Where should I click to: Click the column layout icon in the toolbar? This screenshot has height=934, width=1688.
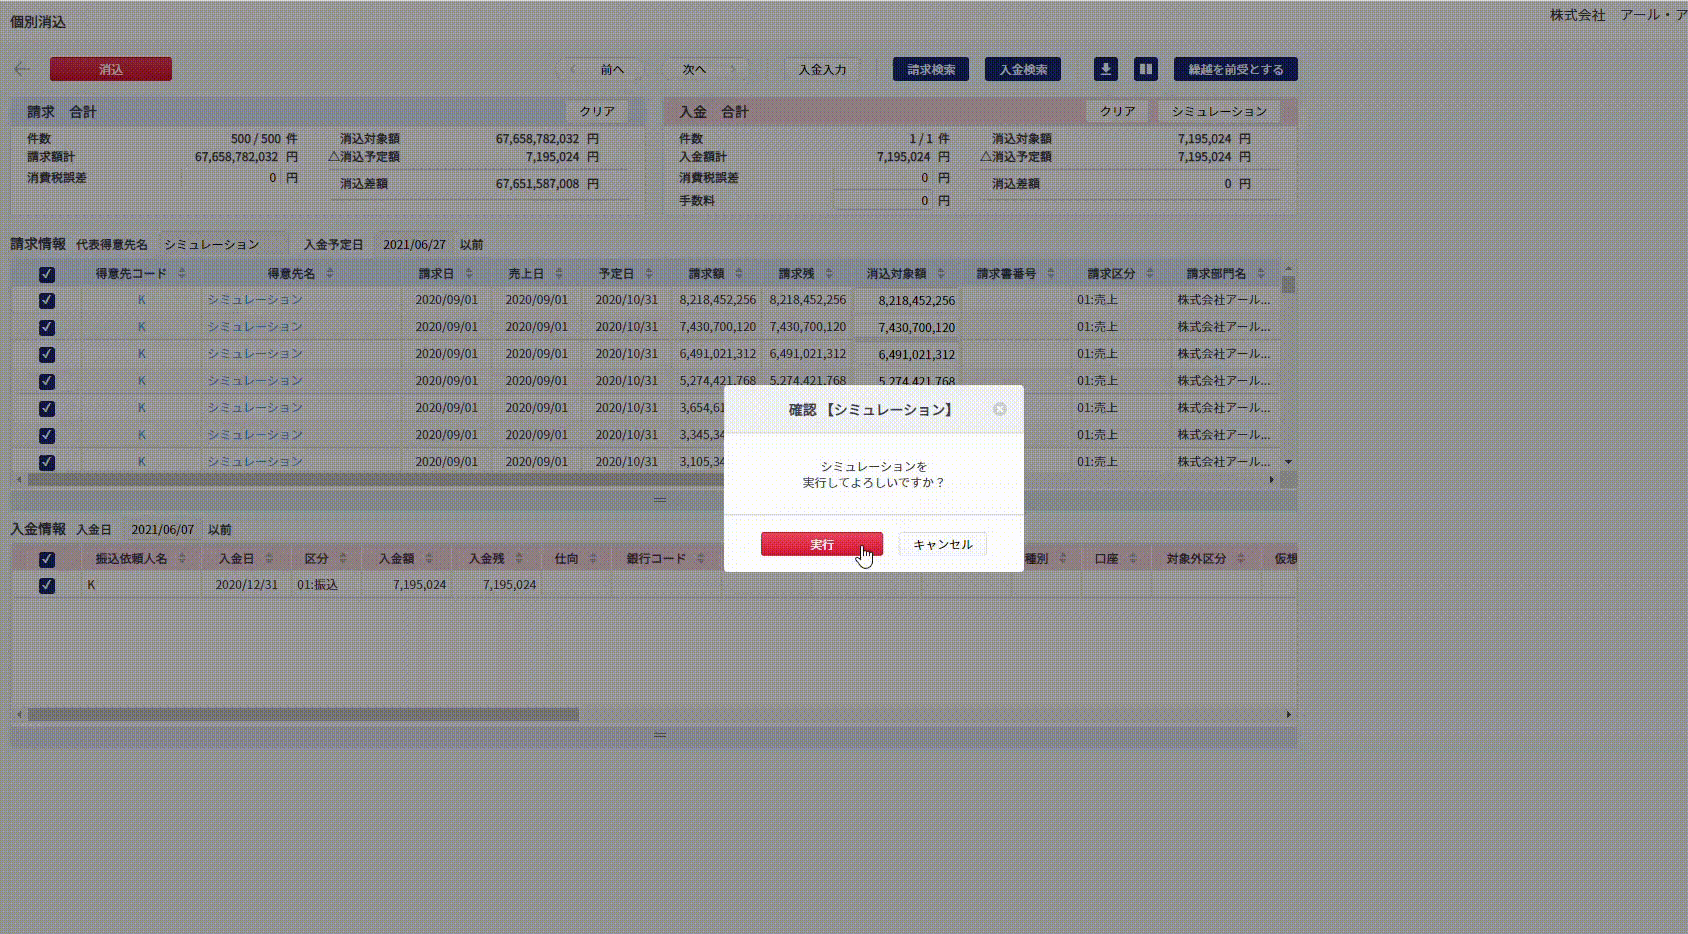[1146, 69]
